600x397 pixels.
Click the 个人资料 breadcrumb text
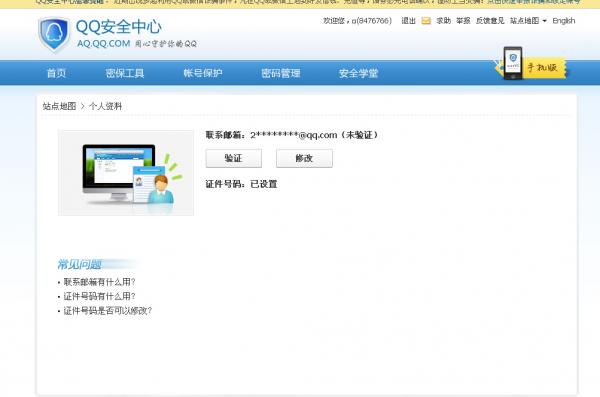click(x=106, y=106)
